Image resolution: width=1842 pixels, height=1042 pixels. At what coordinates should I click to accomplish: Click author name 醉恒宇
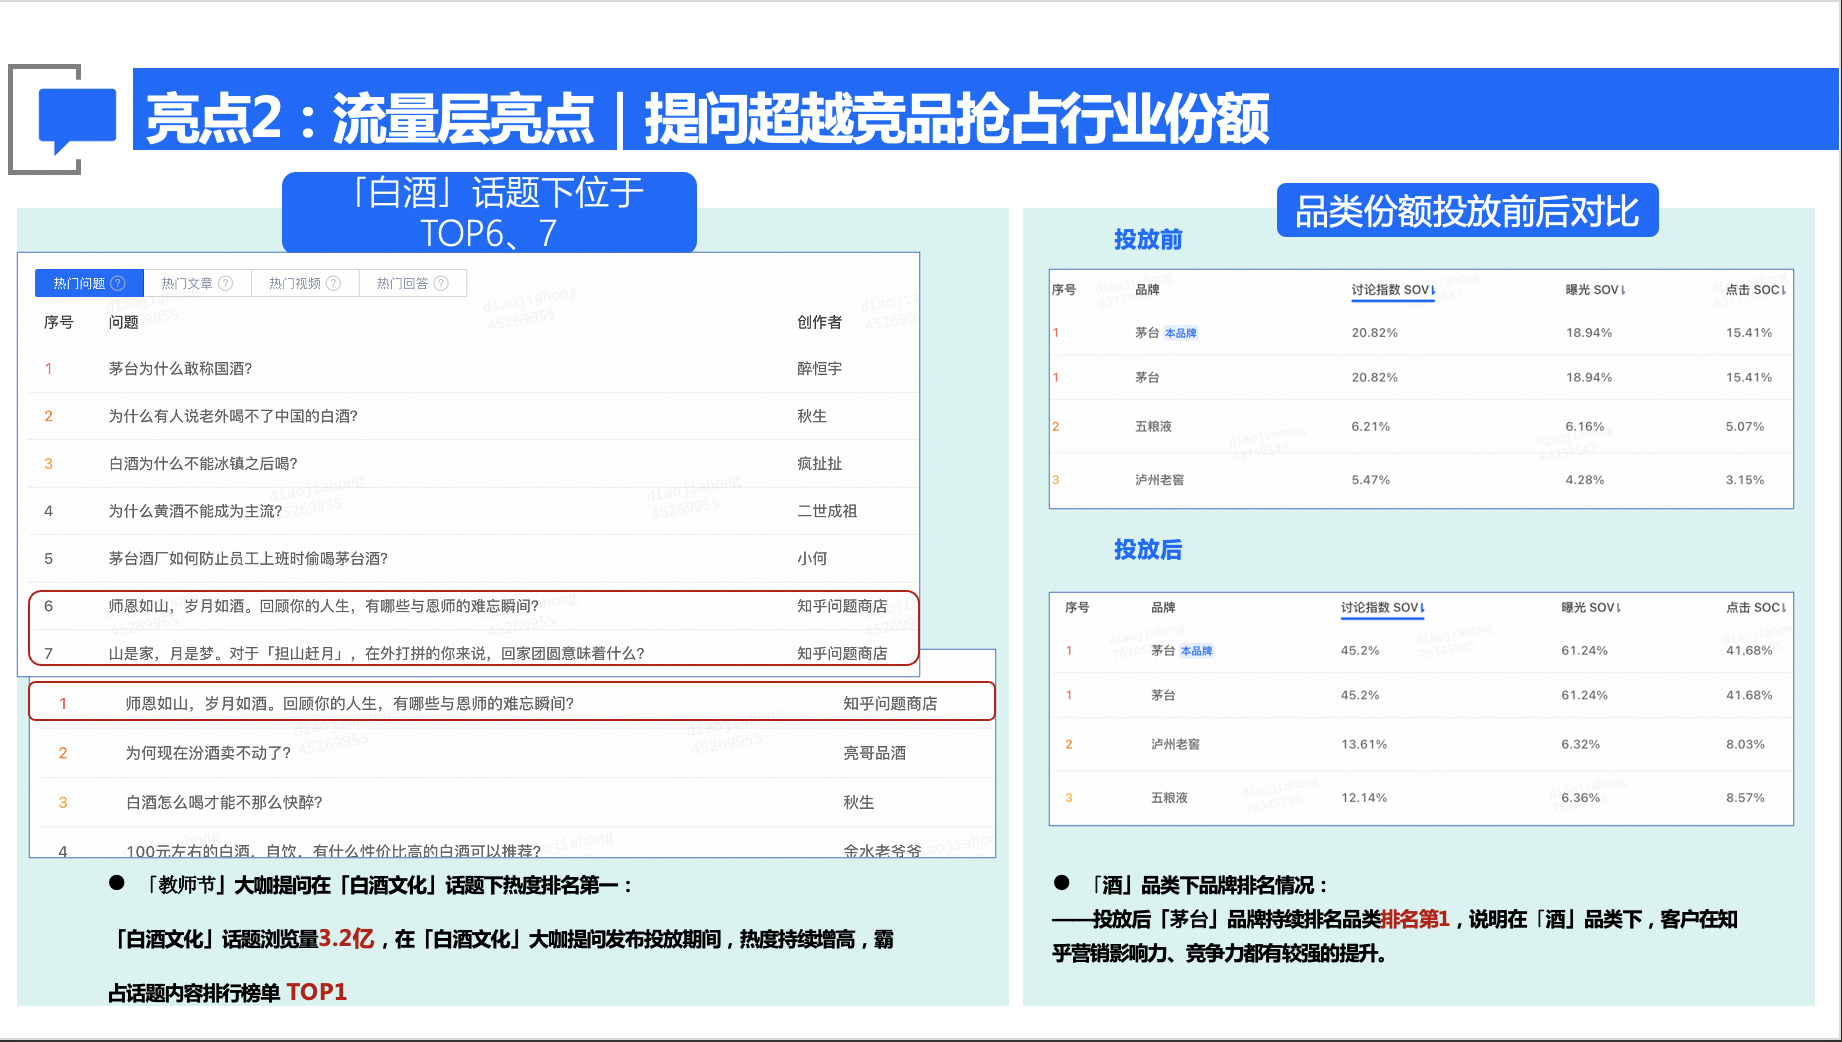pyautogui.click(x=819, y=369)
